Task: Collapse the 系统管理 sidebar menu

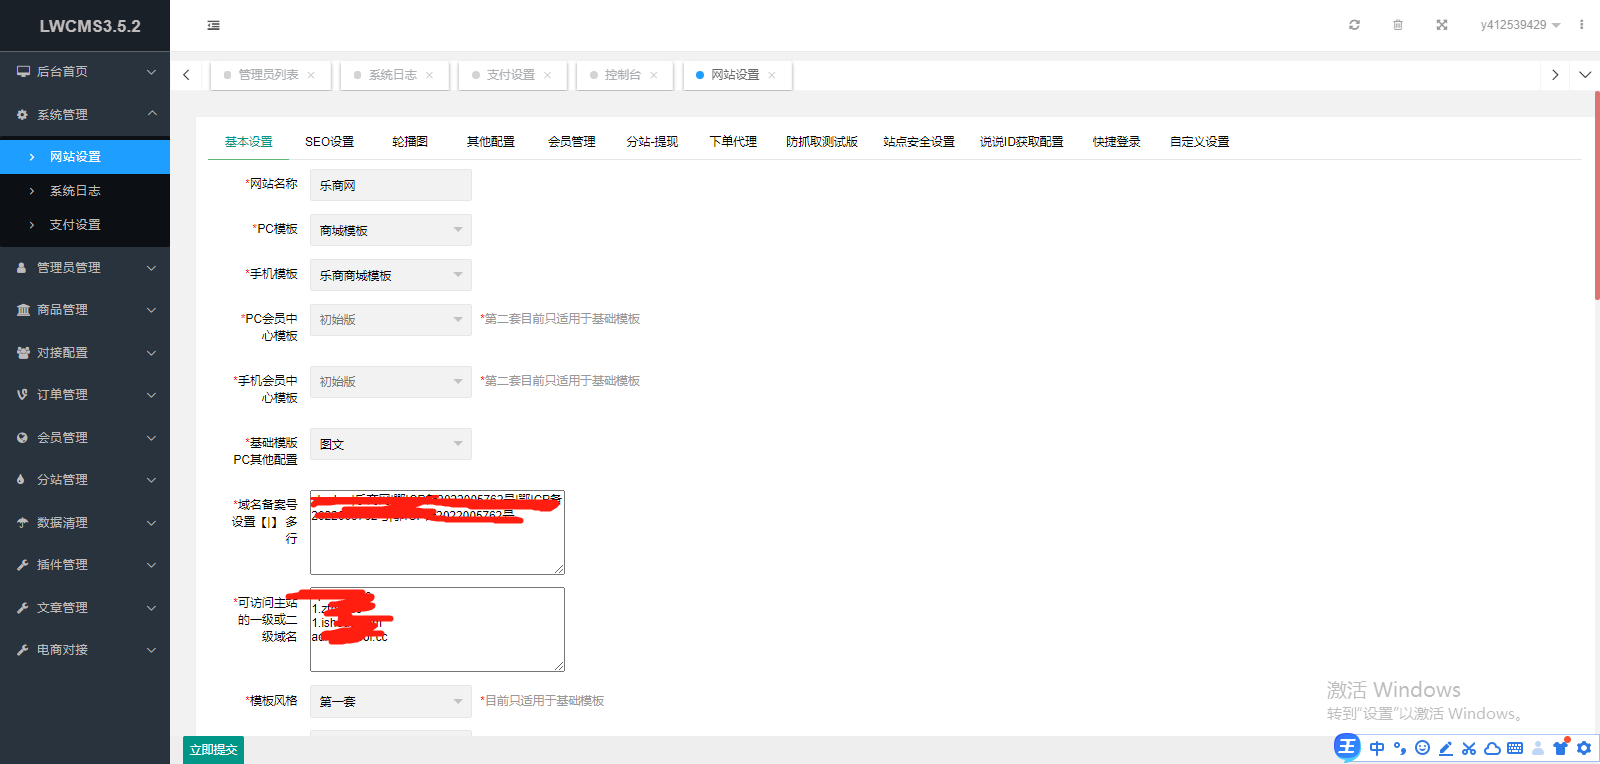Action: click(85, 115)
